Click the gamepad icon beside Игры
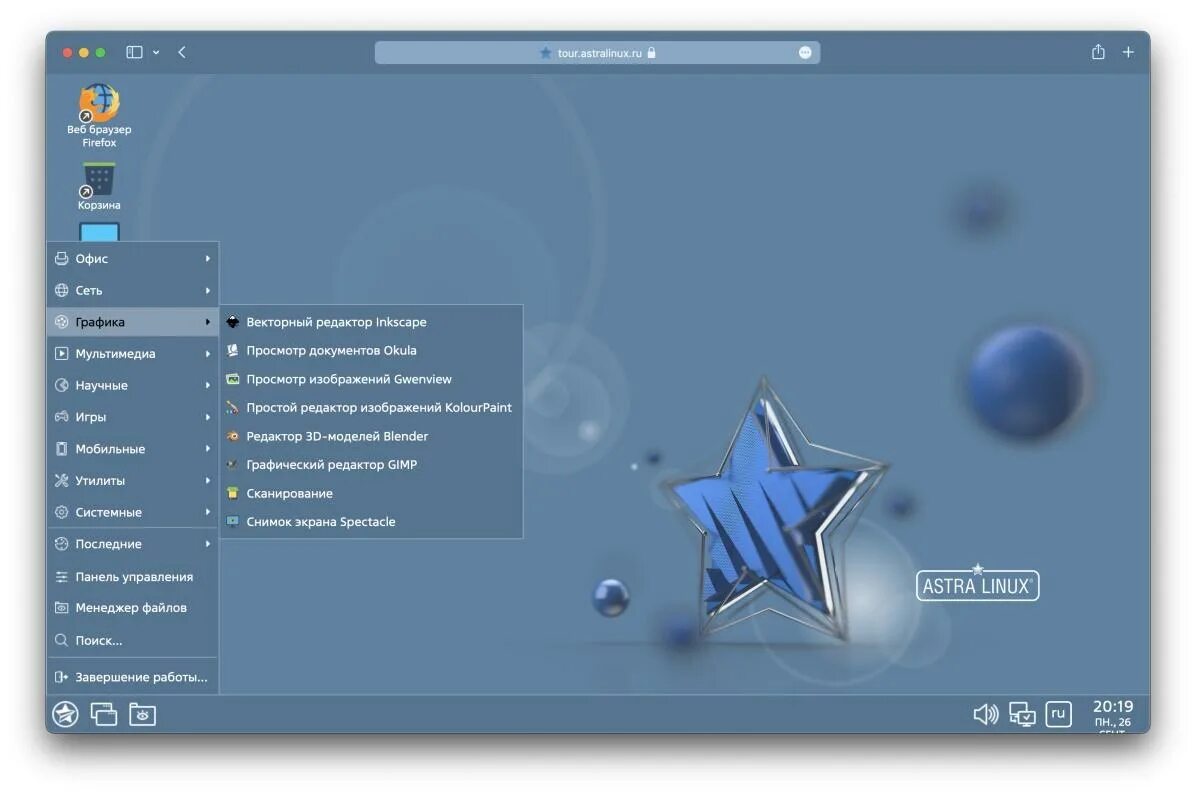The image size is (1196, 794). click(x=62, y=416)
